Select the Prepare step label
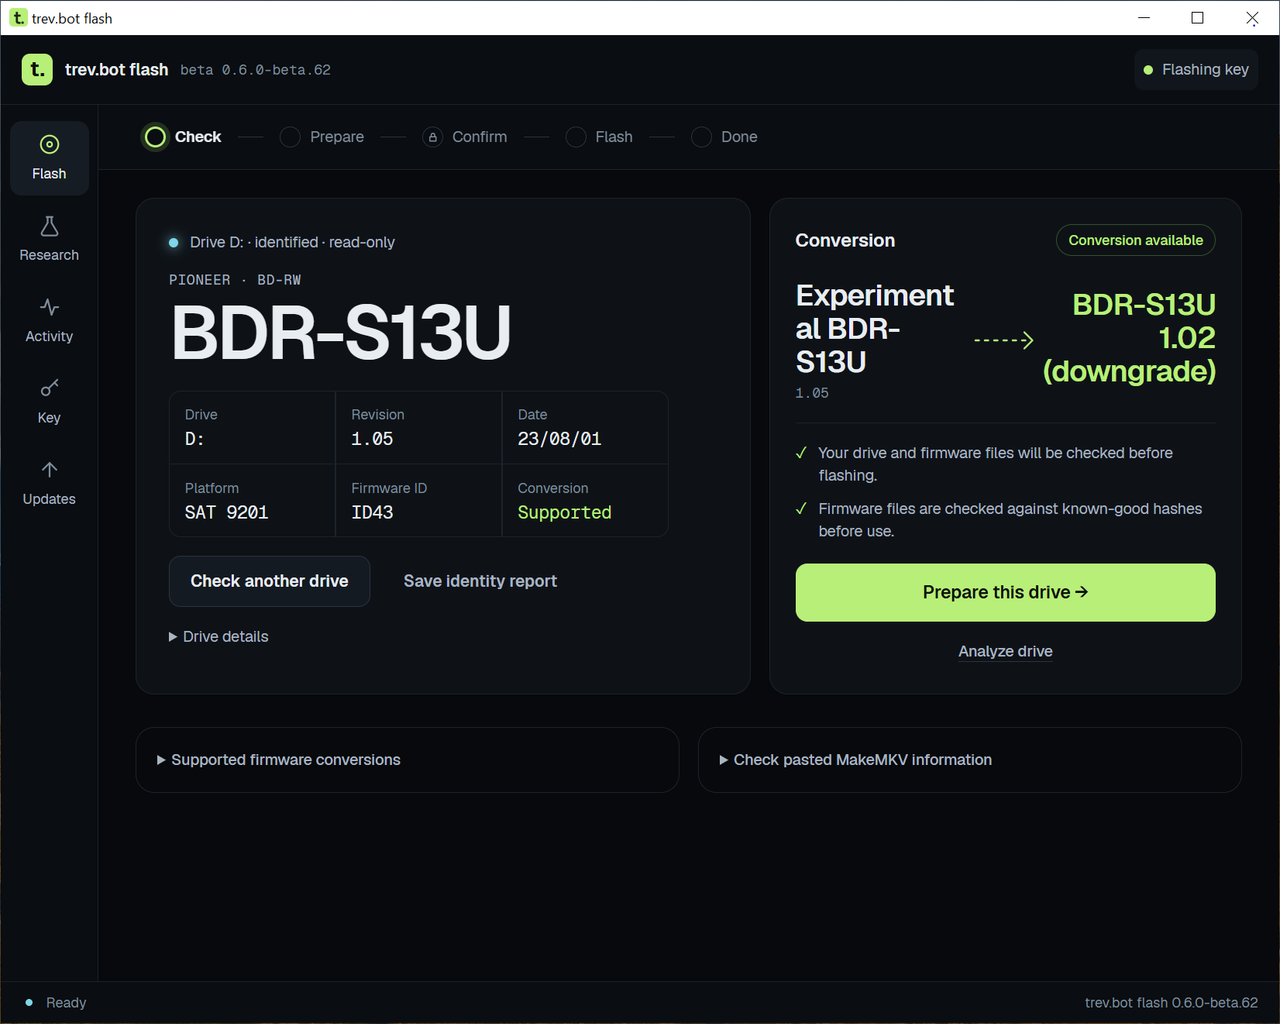 [337, 137]
